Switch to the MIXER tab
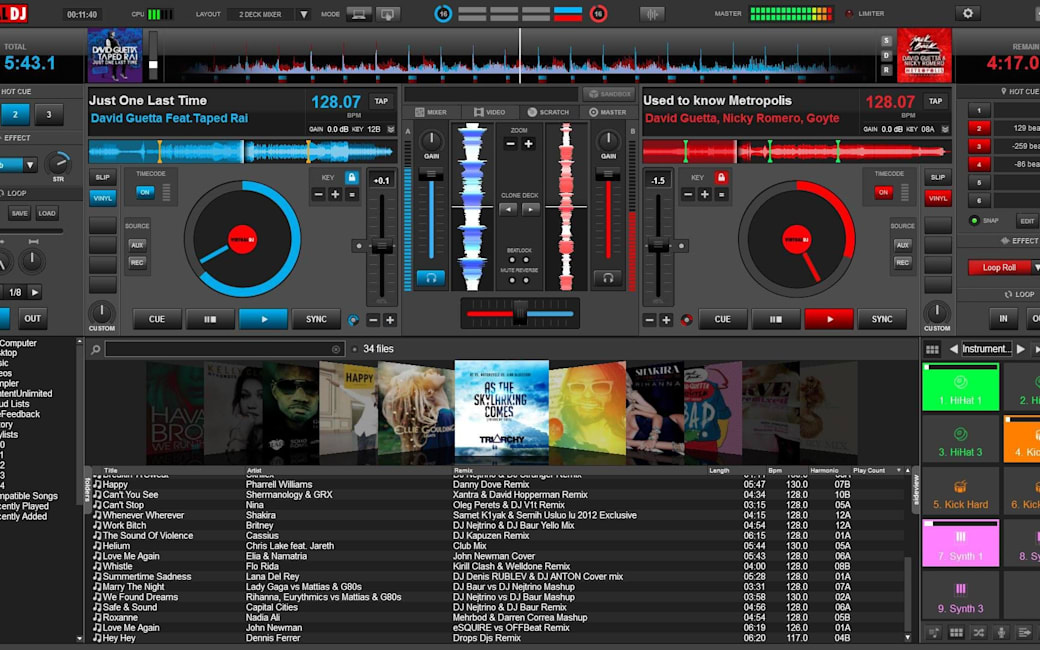 point(431,112)
